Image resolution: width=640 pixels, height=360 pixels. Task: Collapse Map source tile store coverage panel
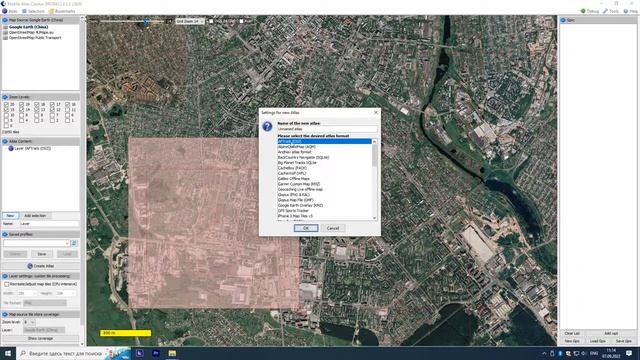pyautogui.click(x=5, y=314)
